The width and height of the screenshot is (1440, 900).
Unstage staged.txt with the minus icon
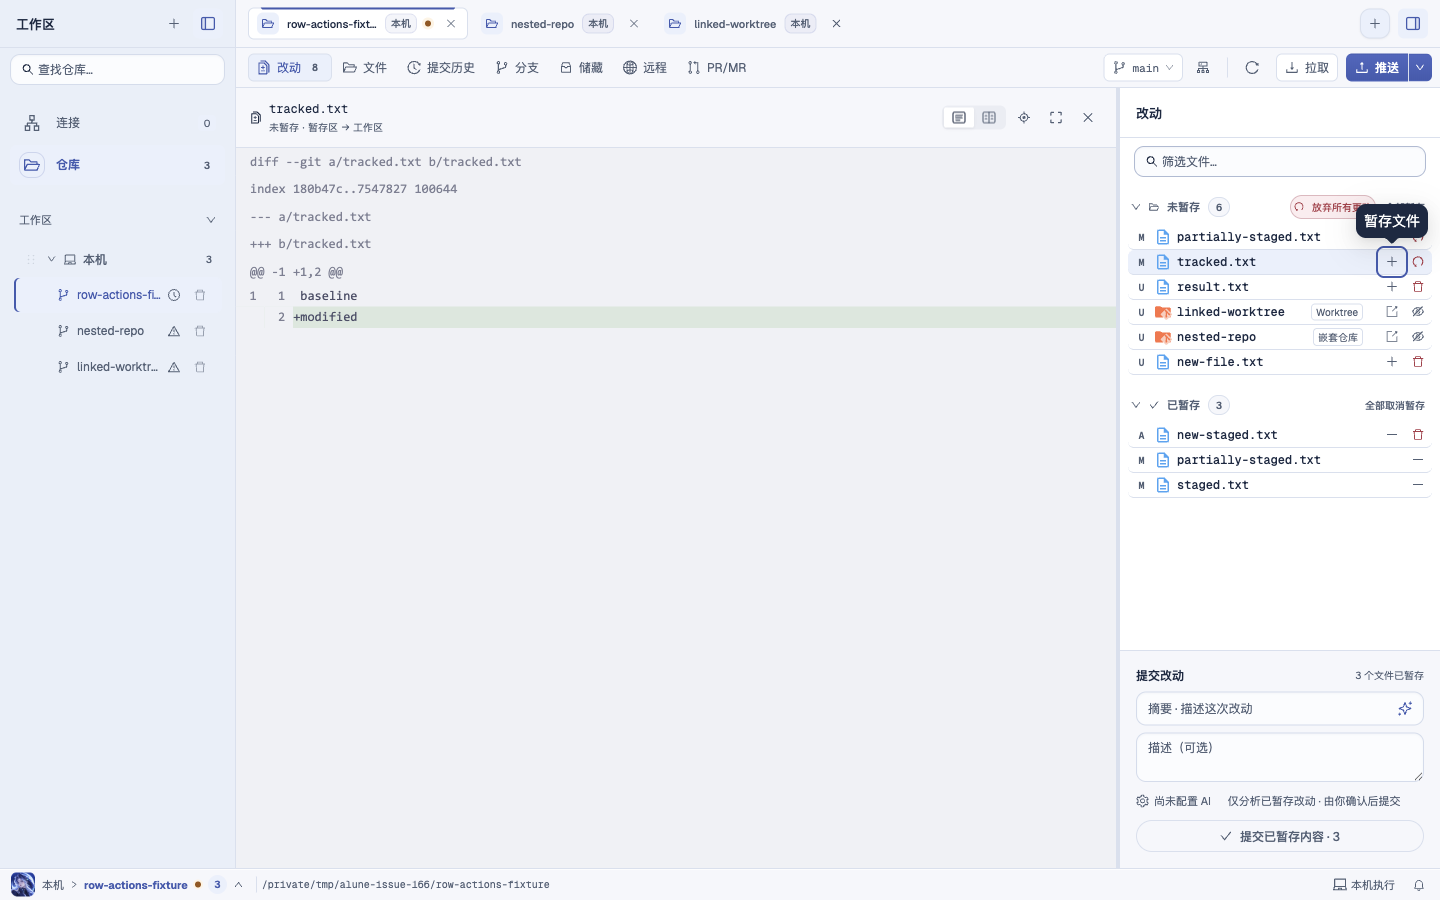tap(1418, 485)
